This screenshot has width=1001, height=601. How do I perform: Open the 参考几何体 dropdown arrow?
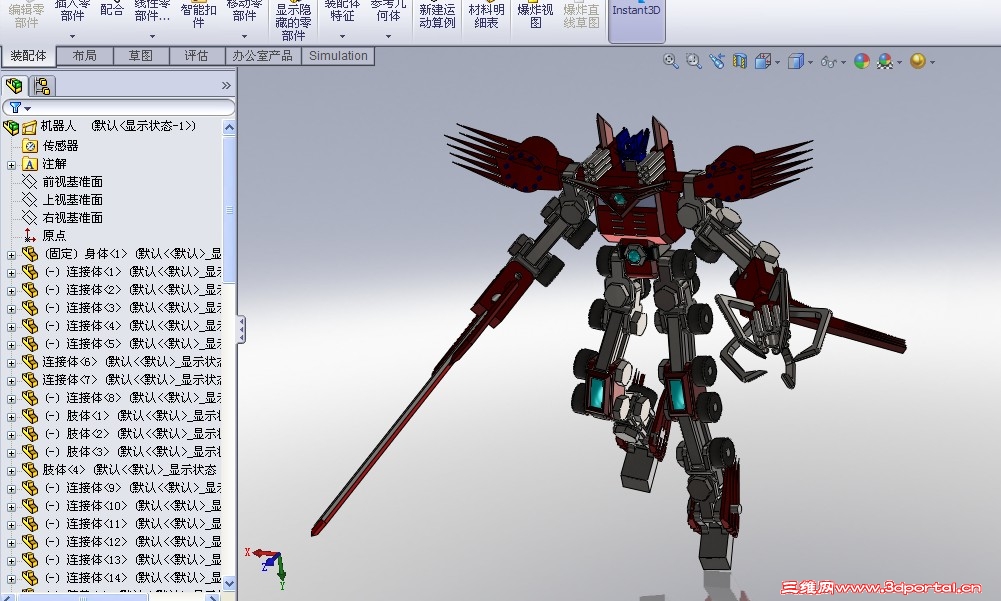pyautogui.click(x=388, y=37)
